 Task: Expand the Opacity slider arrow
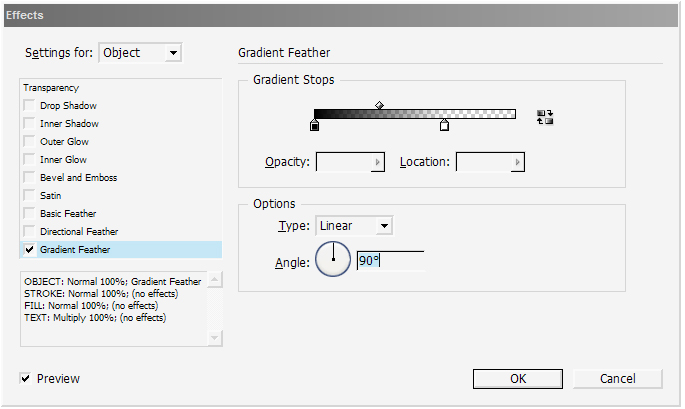tap(377, 162)
